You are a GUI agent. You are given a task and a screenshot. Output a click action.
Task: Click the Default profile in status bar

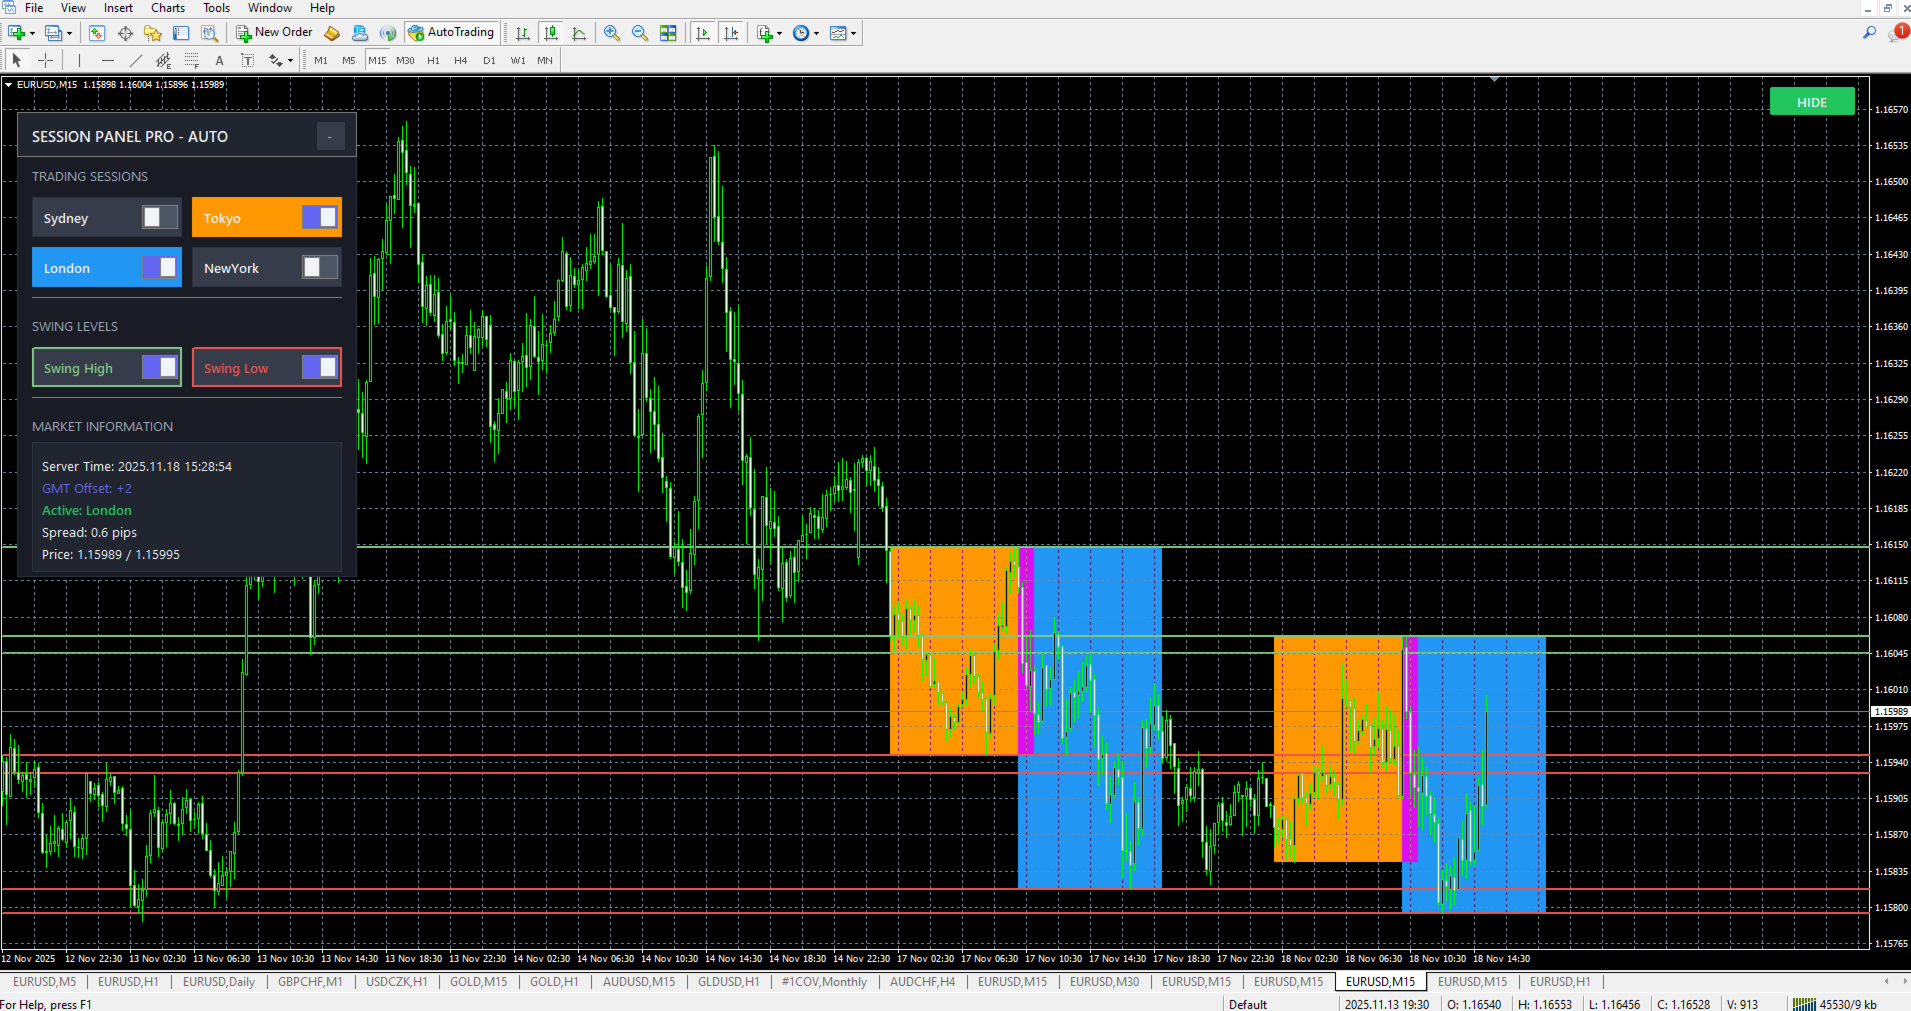(1248, 1004)
